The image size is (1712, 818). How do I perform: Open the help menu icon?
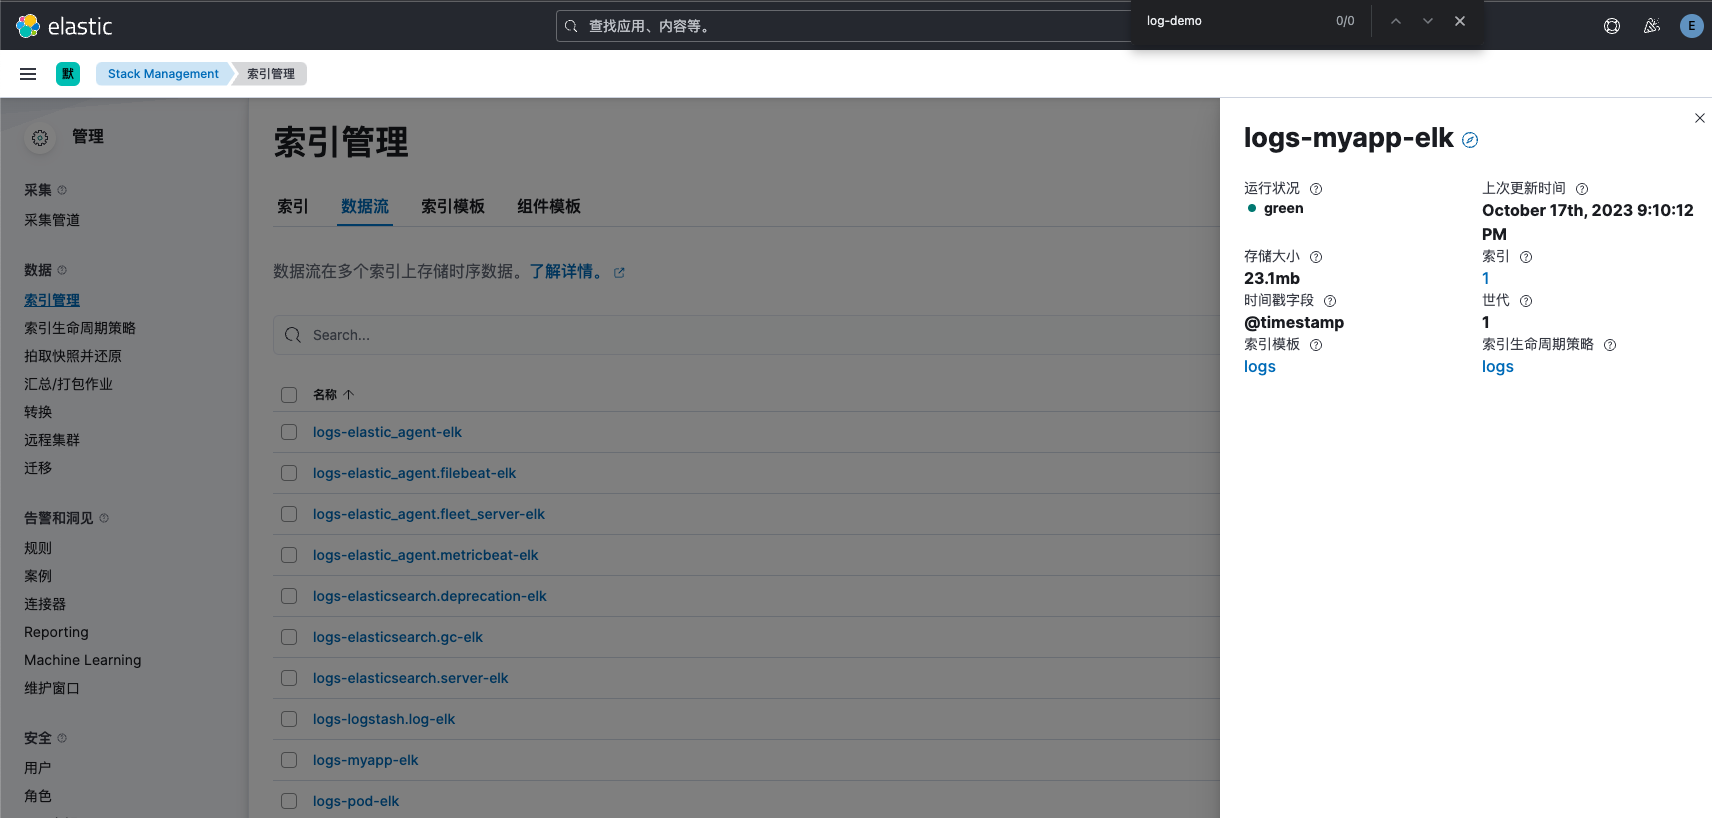[1612, 26]
